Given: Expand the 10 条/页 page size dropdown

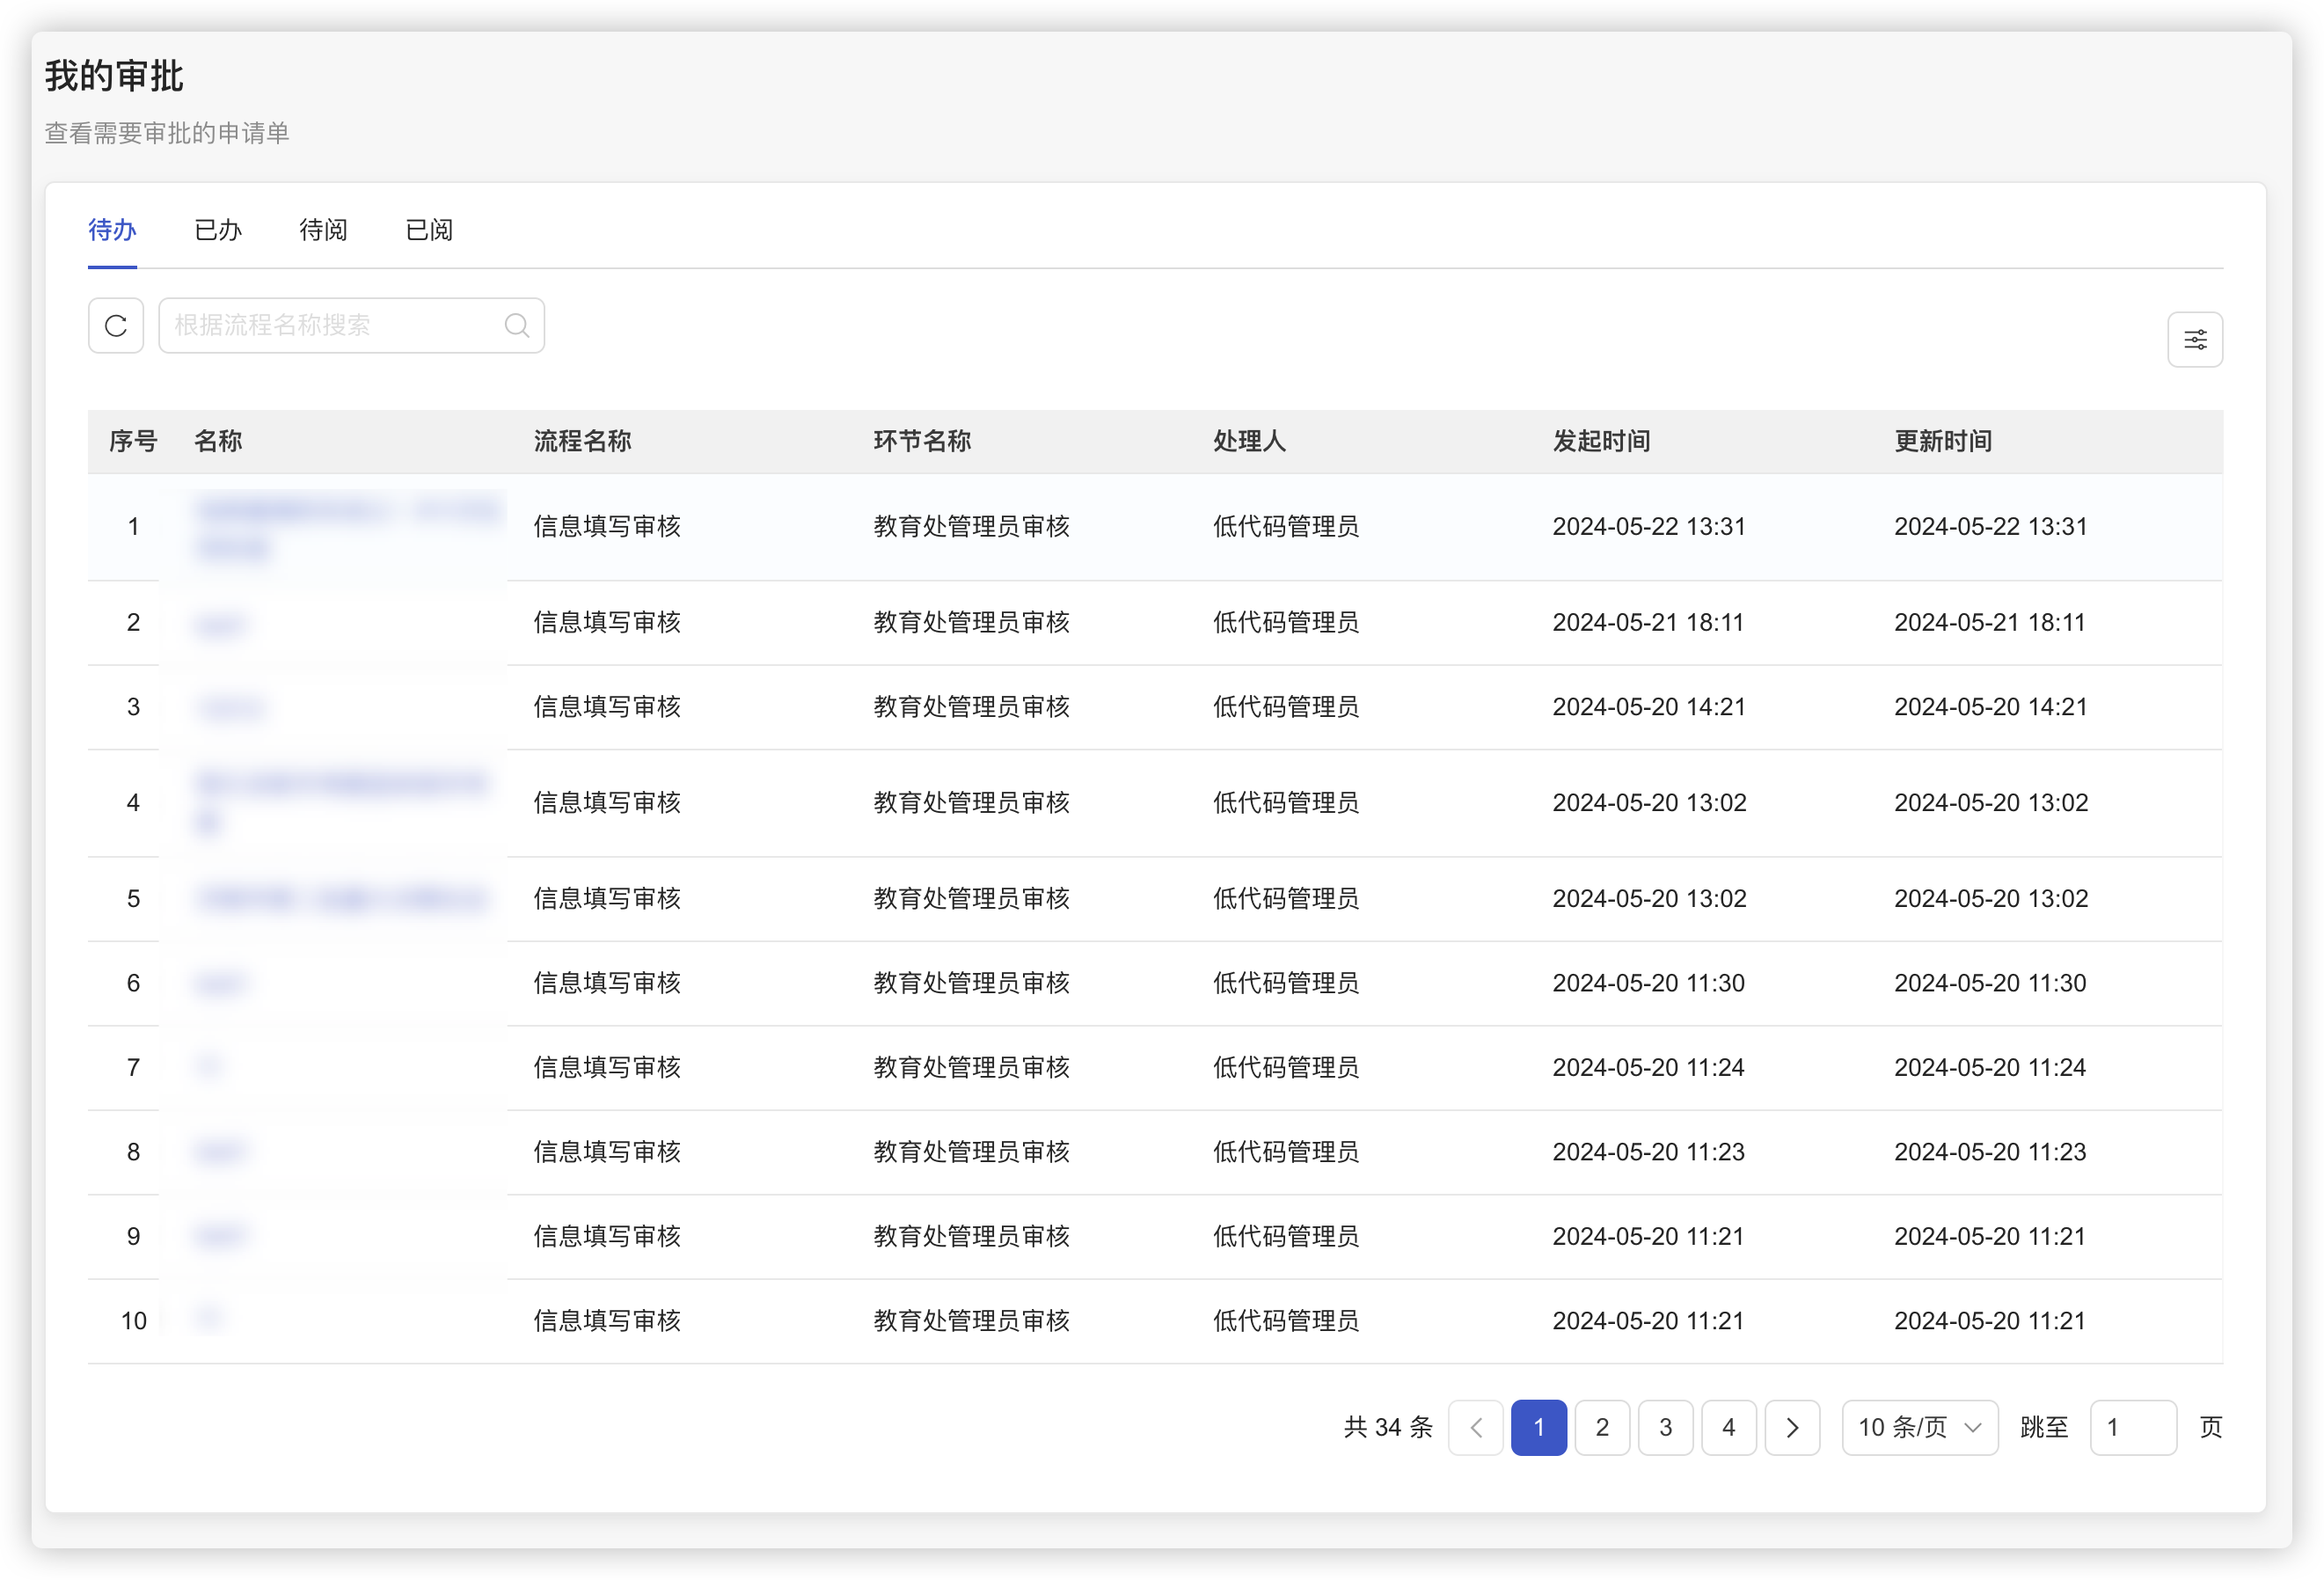Looking at the screenshot, I should click(x=1919, y=1427).
